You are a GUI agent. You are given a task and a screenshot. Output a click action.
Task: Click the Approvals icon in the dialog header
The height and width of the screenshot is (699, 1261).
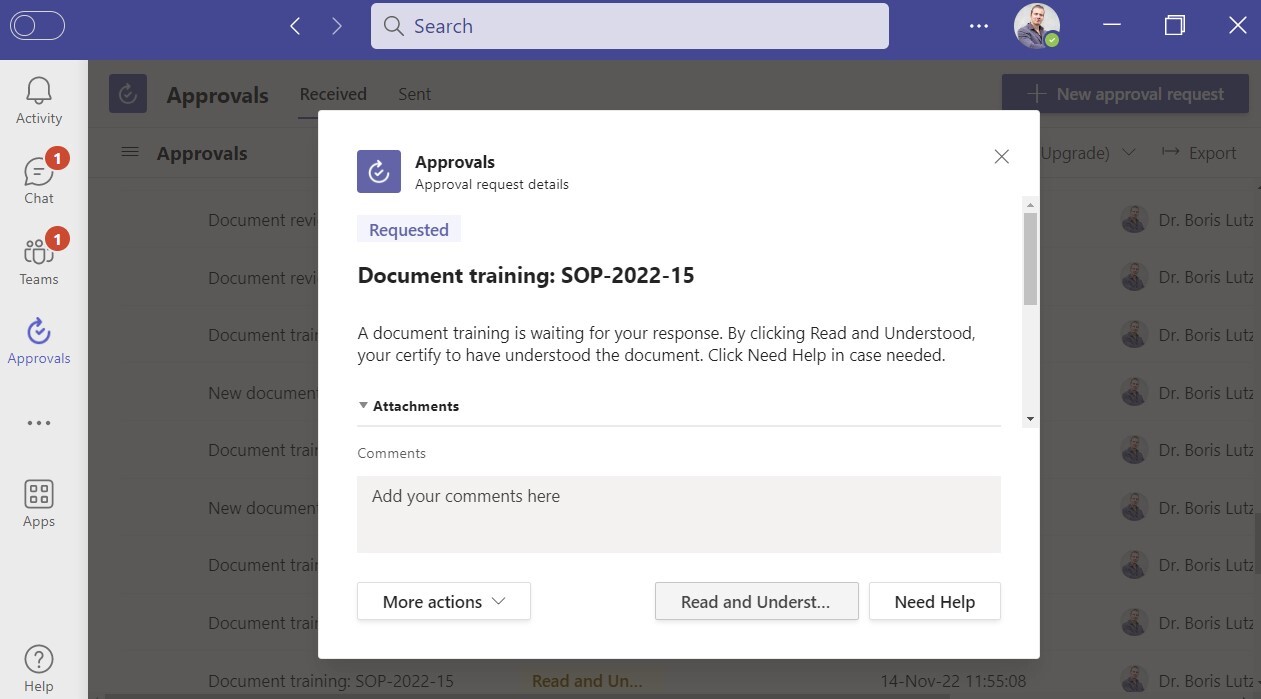coord(379,171)
